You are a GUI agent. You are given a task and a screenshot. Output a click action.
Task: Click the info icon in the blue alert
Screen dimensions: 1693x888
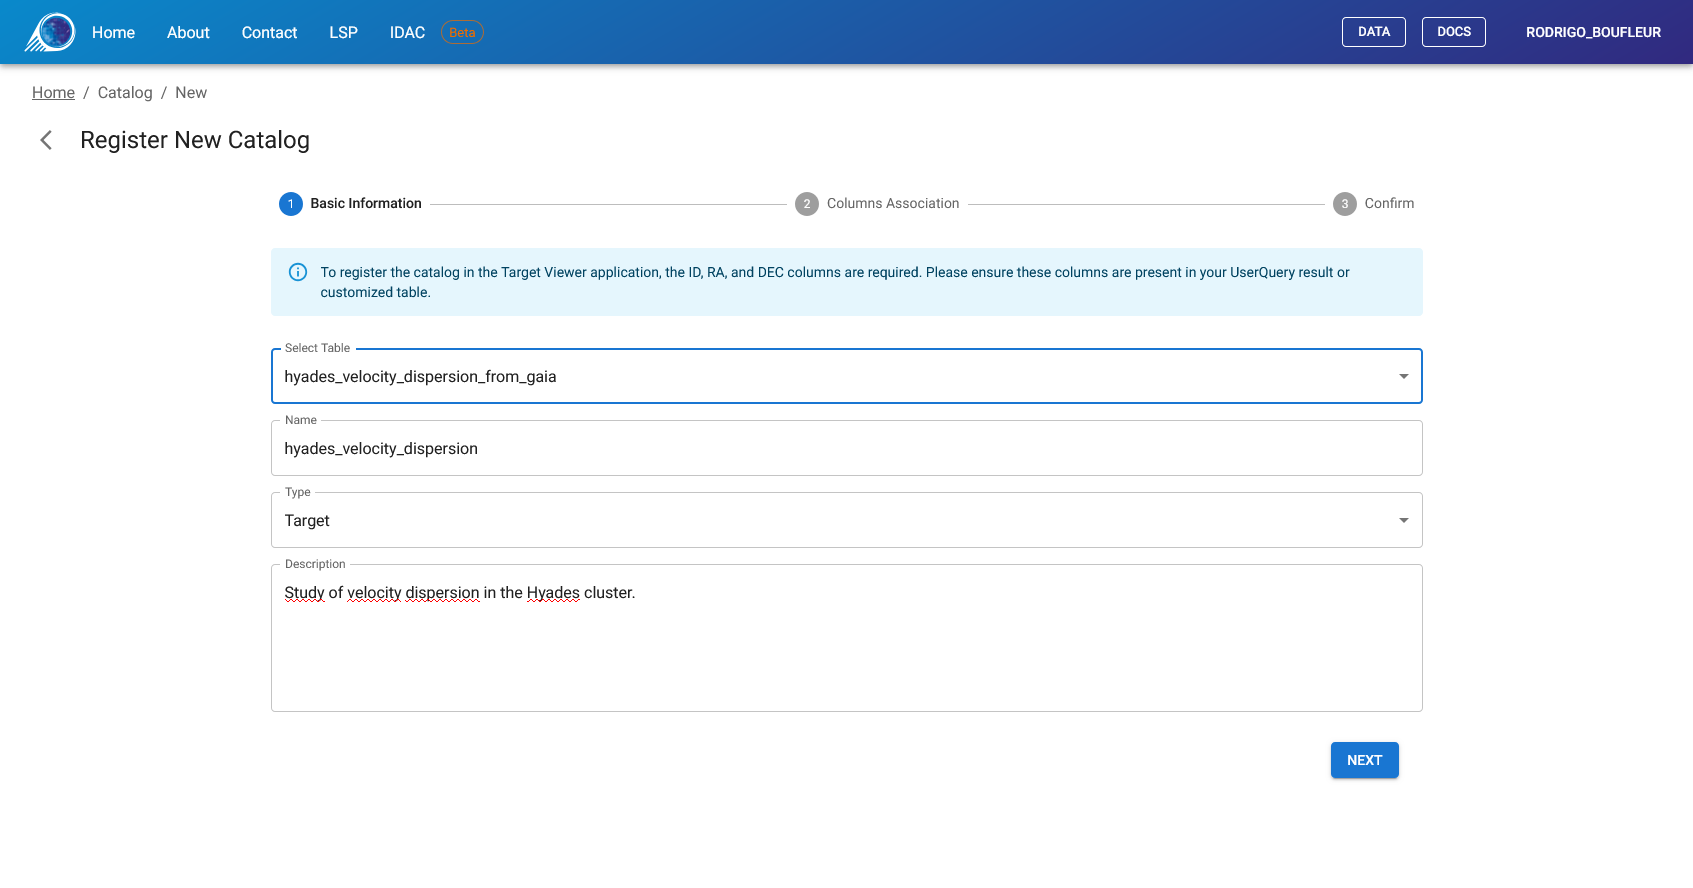(x=298, y=272)
